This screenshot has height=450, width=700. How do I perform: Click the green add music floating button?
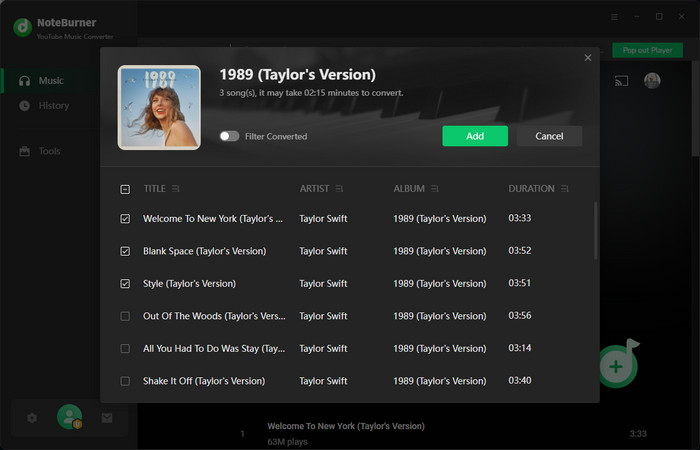(x=617, y=366)
